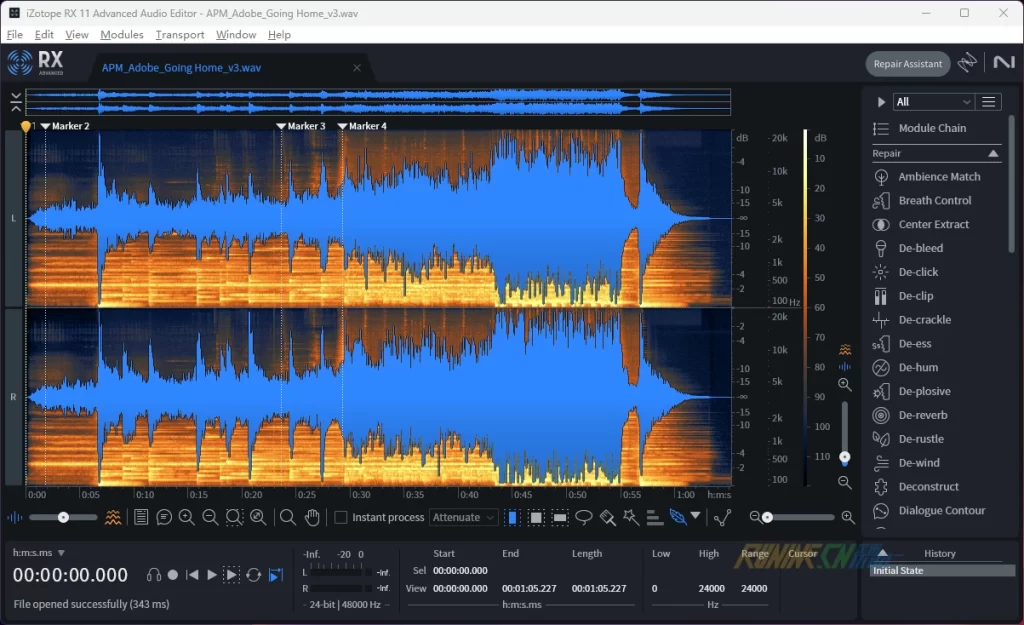Open Module Chain in the sidebar
The width and height of the screenshot is (1024, 625).
[x=931, y=128]
